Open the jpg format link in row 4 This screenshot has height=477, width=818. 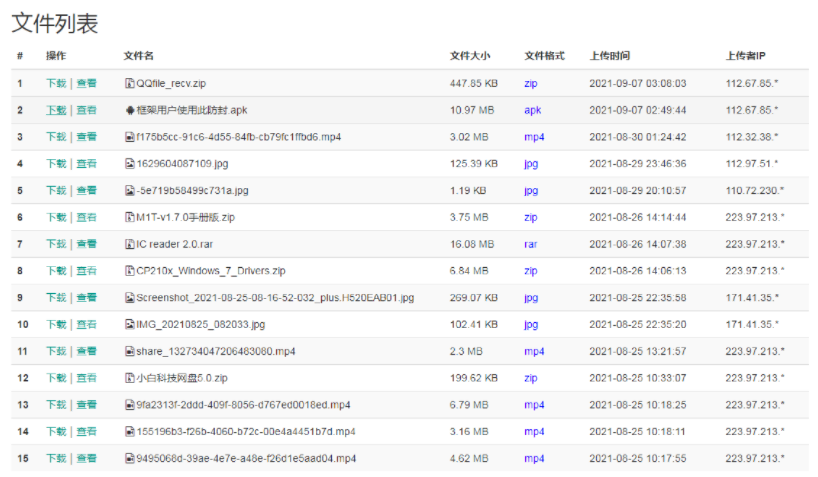531,164
